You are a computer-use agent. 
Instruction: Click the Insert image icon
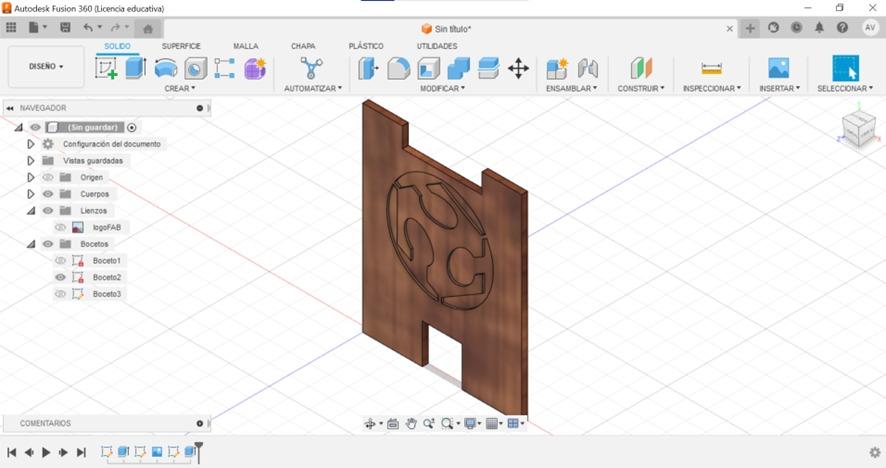[779, 68]
